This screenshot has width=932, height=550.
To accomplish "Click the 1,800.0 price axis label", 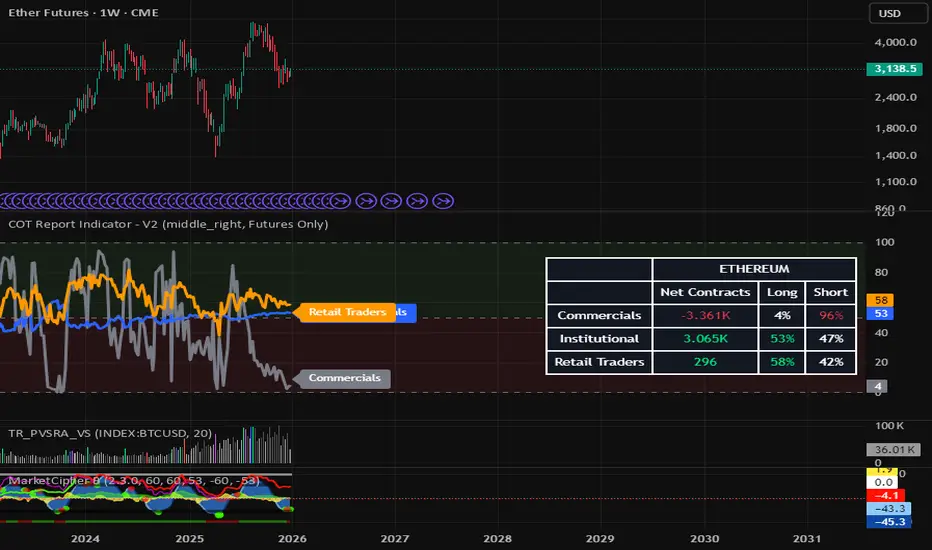I will point(895,128).
